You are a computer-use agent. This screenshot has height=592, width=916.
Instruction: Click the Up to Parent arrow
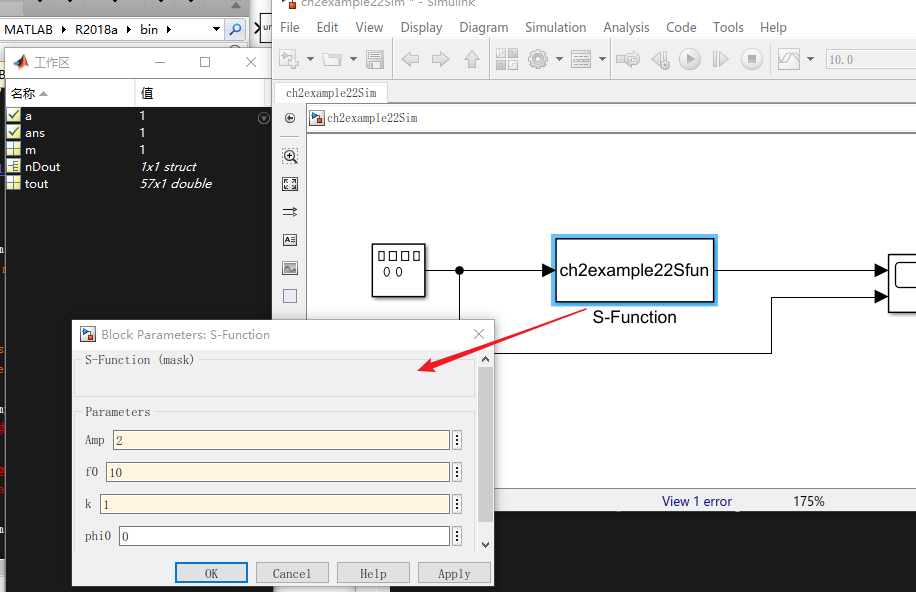pyautogui.click(x=472, y=59)
